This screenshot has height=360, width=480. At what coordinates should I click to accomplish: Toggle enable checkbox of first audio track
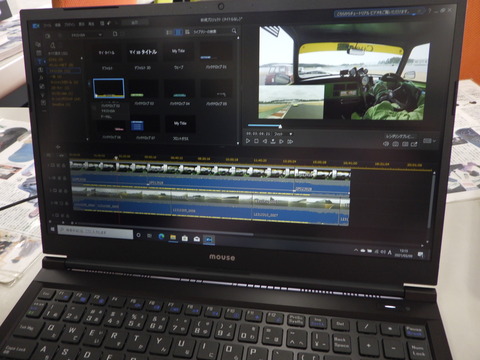(x=60, y=178)
